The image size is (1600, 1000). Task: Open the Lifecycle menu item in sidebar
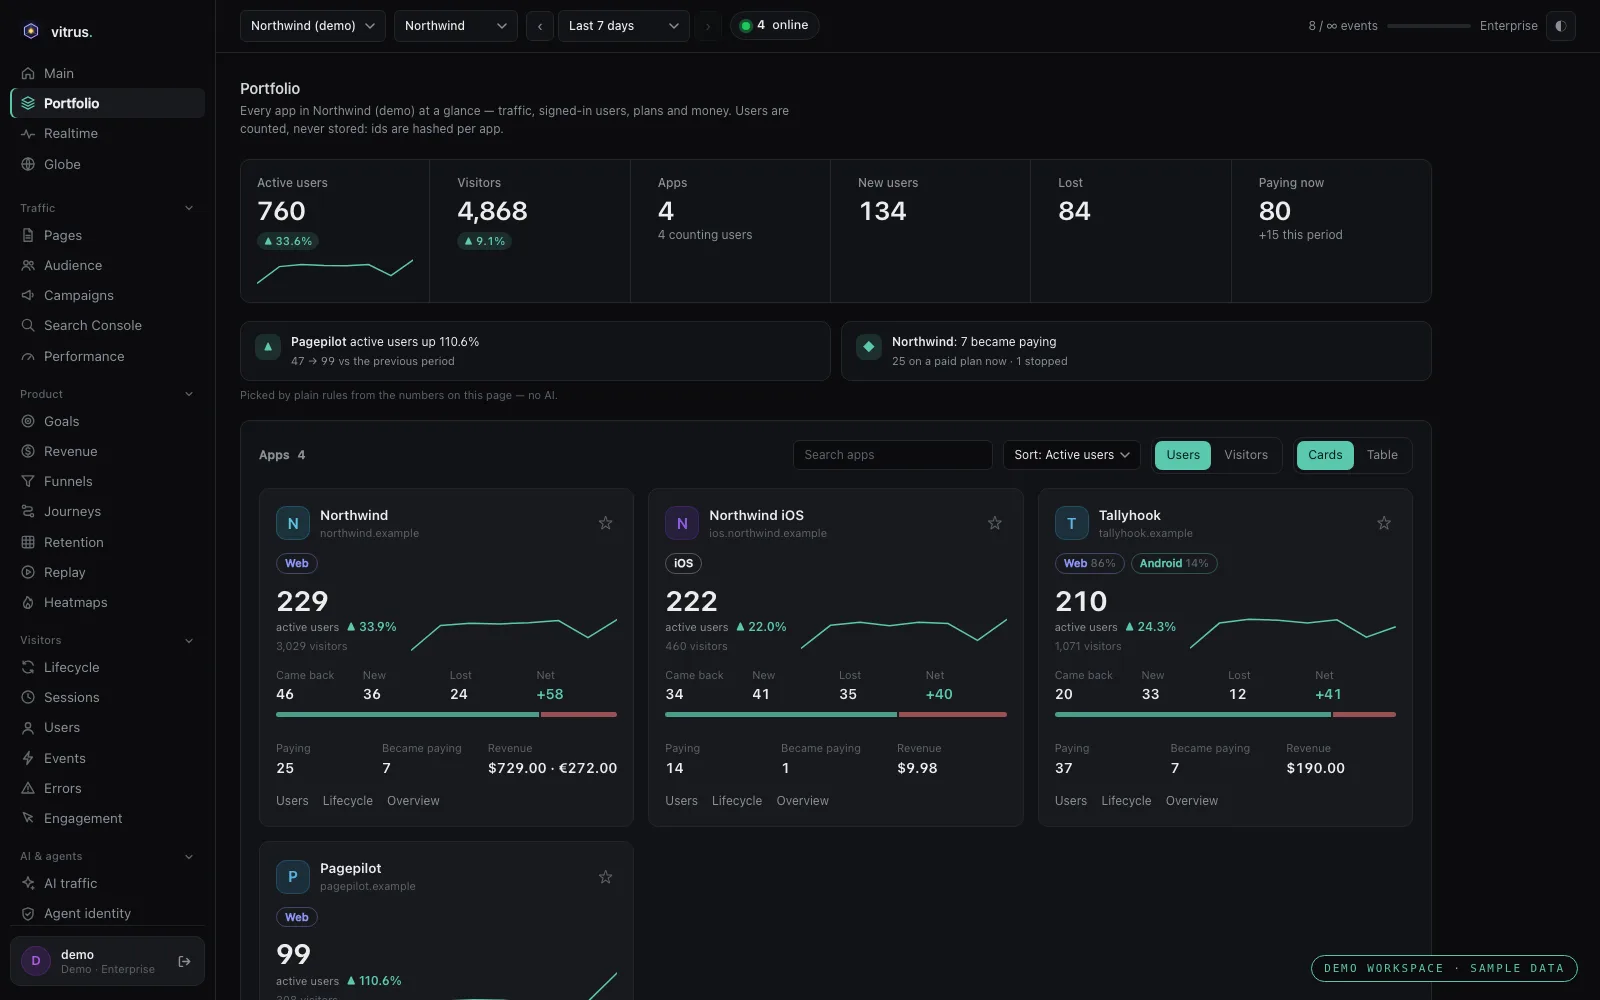(x=107, y=667)
